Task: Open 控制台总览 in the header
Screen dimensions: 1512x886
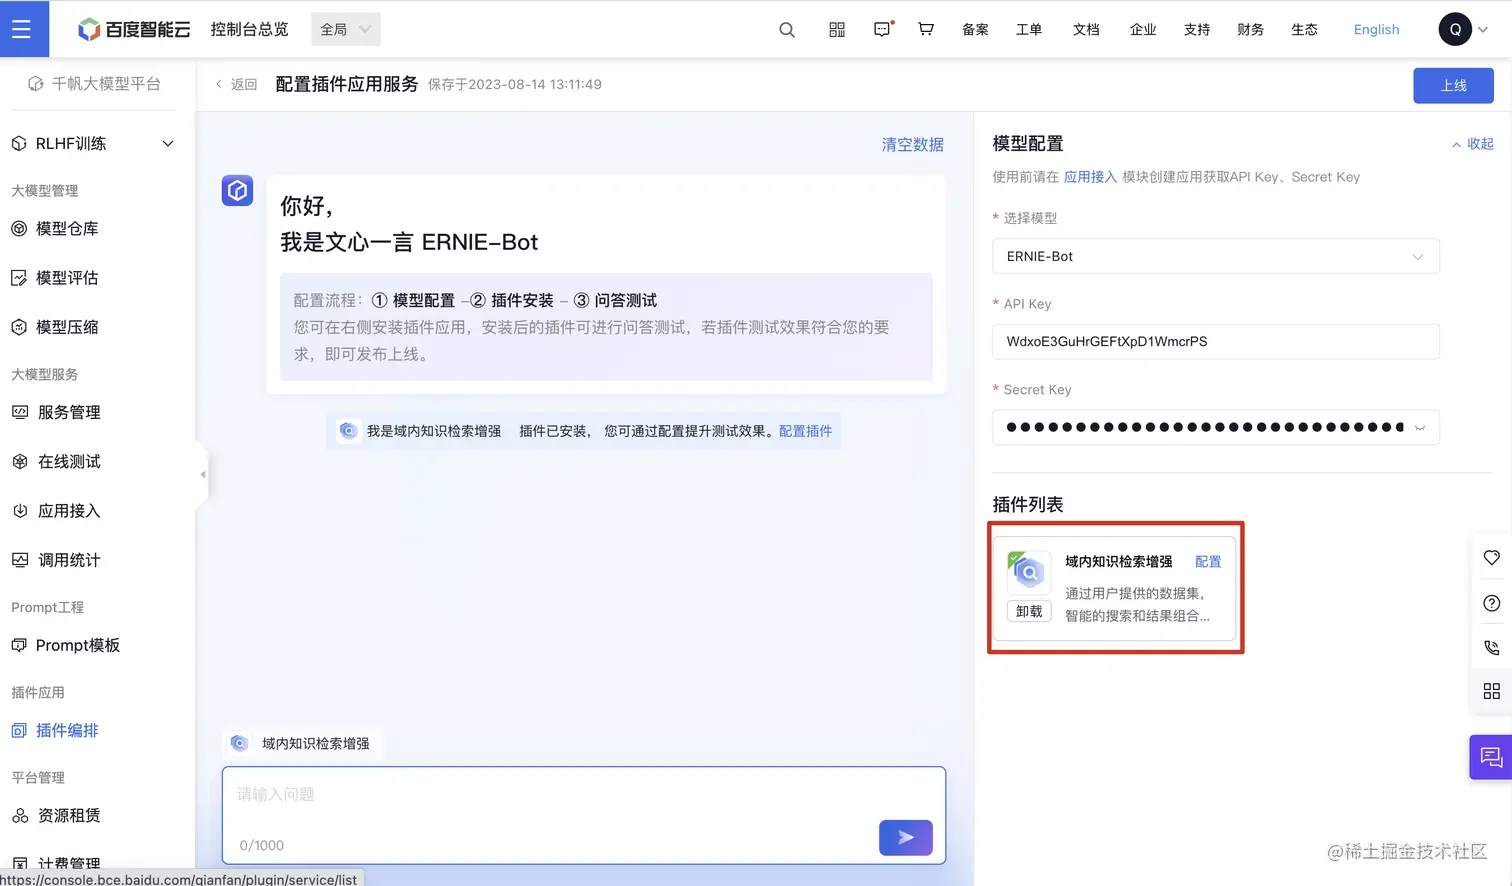Action: 249,29
